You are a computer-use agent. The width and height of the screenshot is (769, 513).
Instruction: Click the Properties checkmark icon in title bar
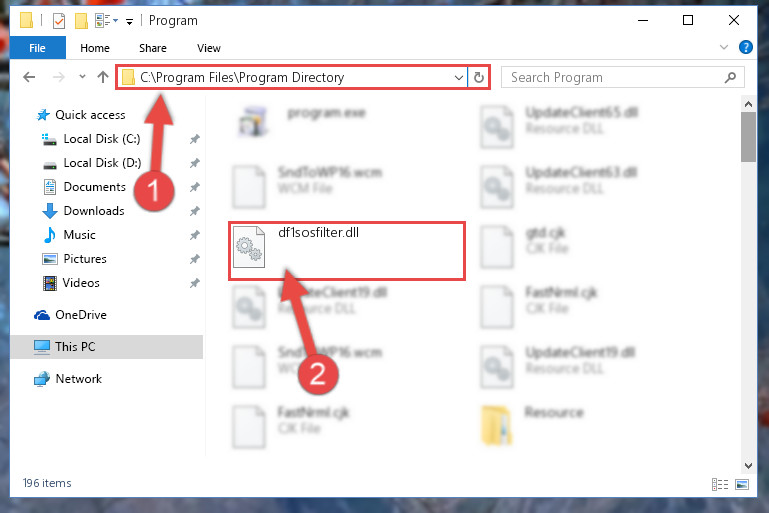click(x=59, y=21)
